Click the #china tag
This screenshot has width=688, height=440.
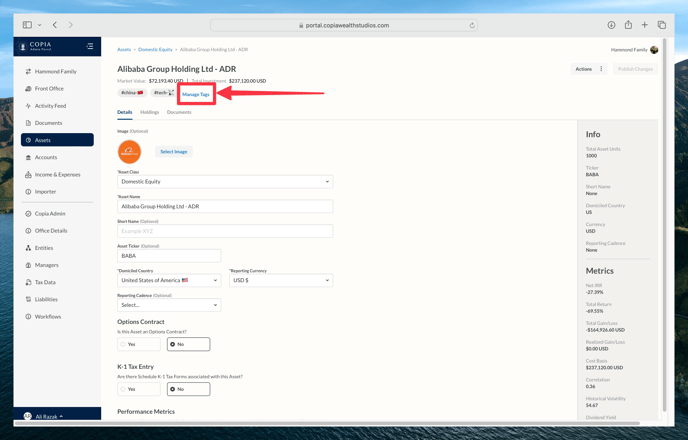(x=132, y=93)
